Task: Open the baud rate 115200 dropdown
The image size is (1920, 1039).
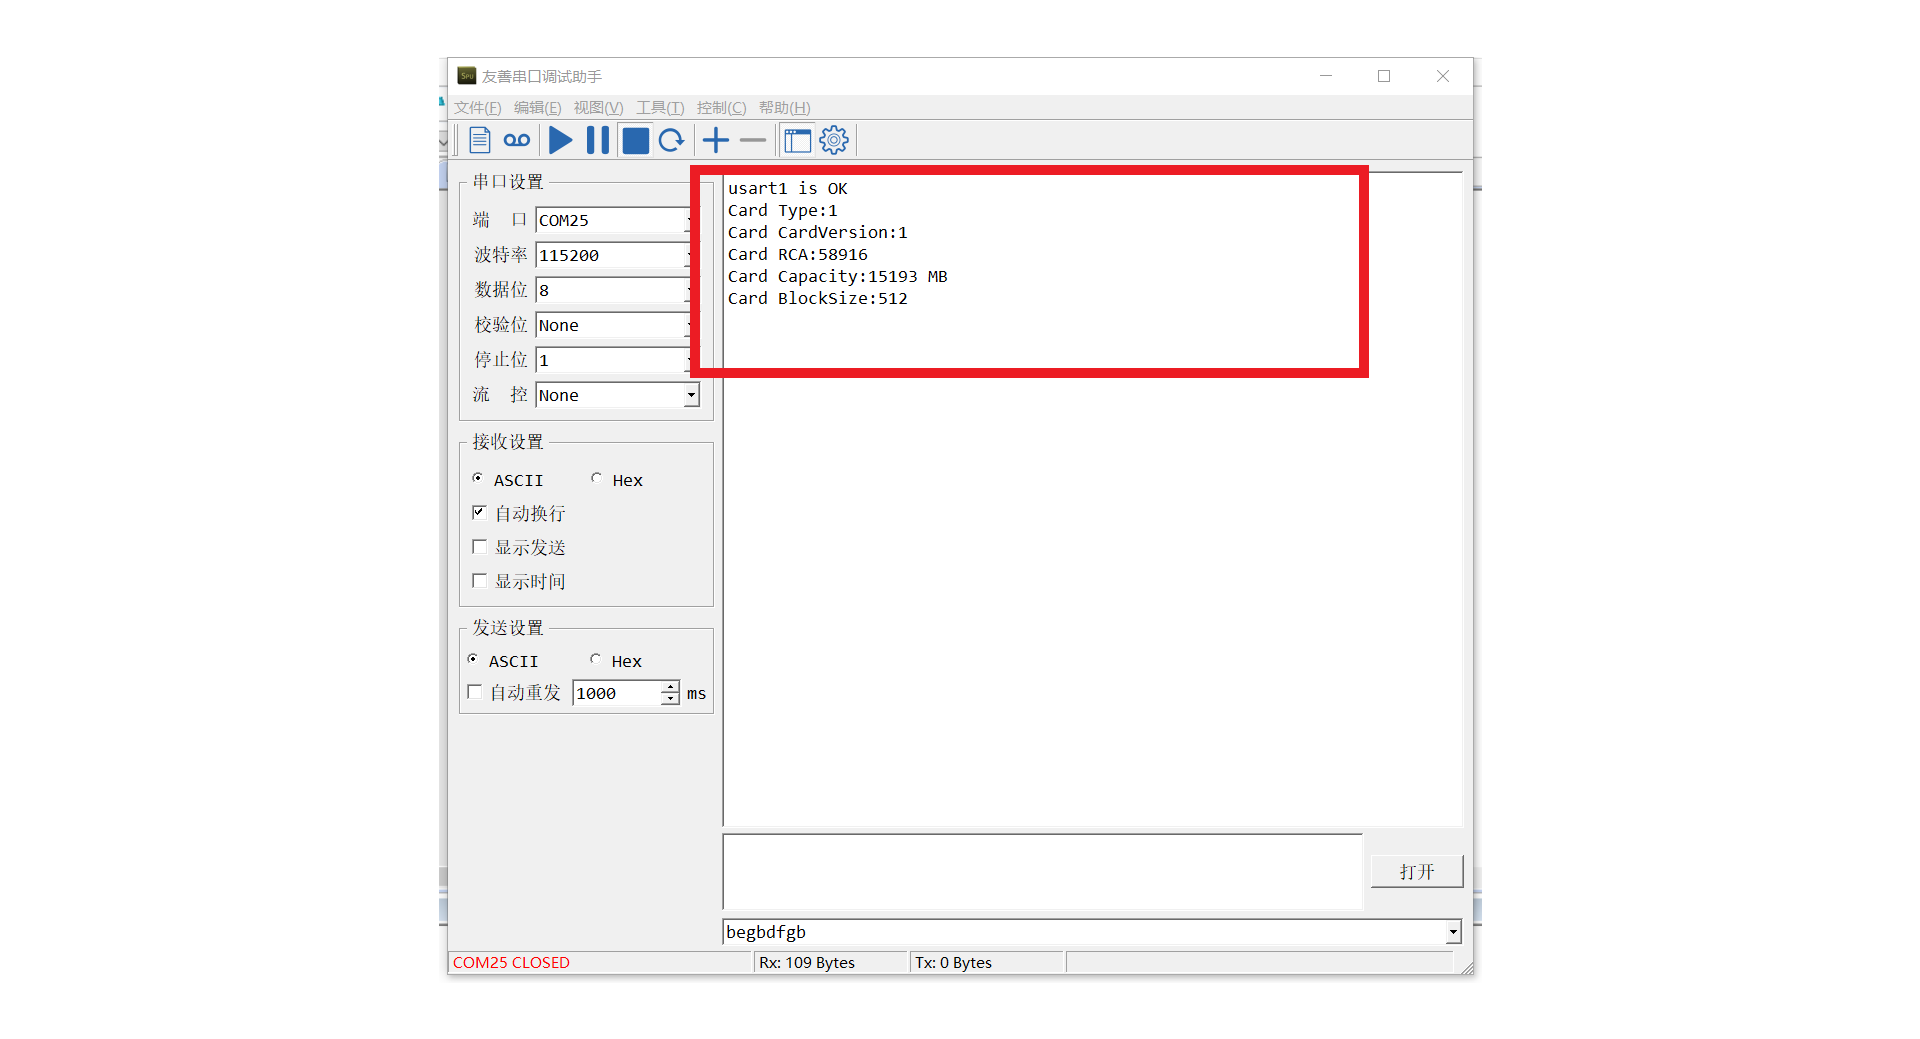Action: [615, 255]
